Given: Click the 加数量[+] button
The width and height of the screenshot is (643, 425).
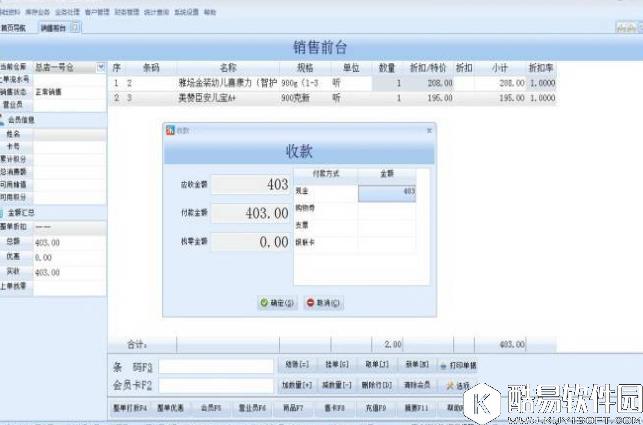Looking at the screenshot, I should point(297,385).
